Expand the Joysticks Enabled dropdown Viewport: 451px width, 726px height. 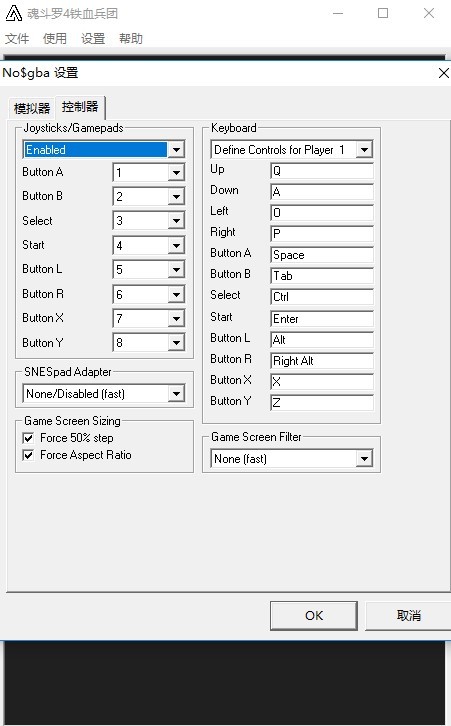176,150
